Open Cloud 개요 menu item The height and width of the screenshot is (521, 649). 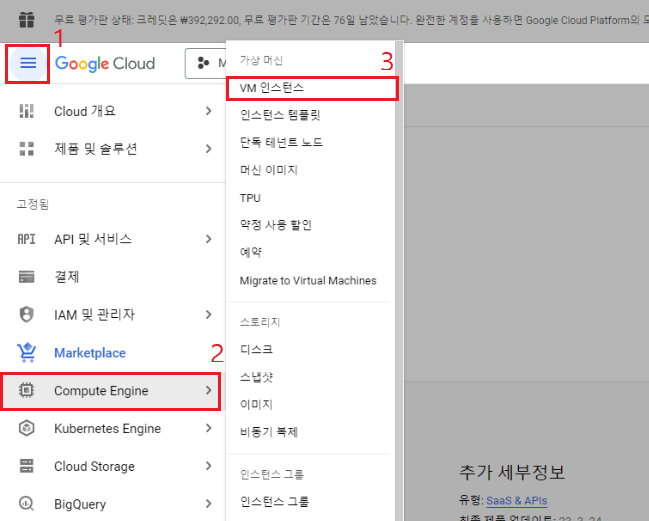(x=112, y=111)
